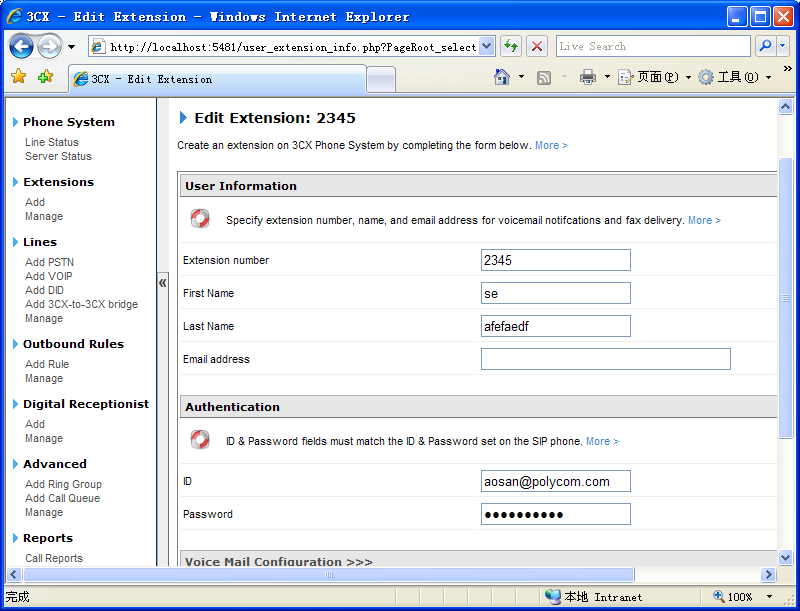This screenshot has height=611, width=800.
Task: Click the Add to Favorites icon
Action: 45,77
